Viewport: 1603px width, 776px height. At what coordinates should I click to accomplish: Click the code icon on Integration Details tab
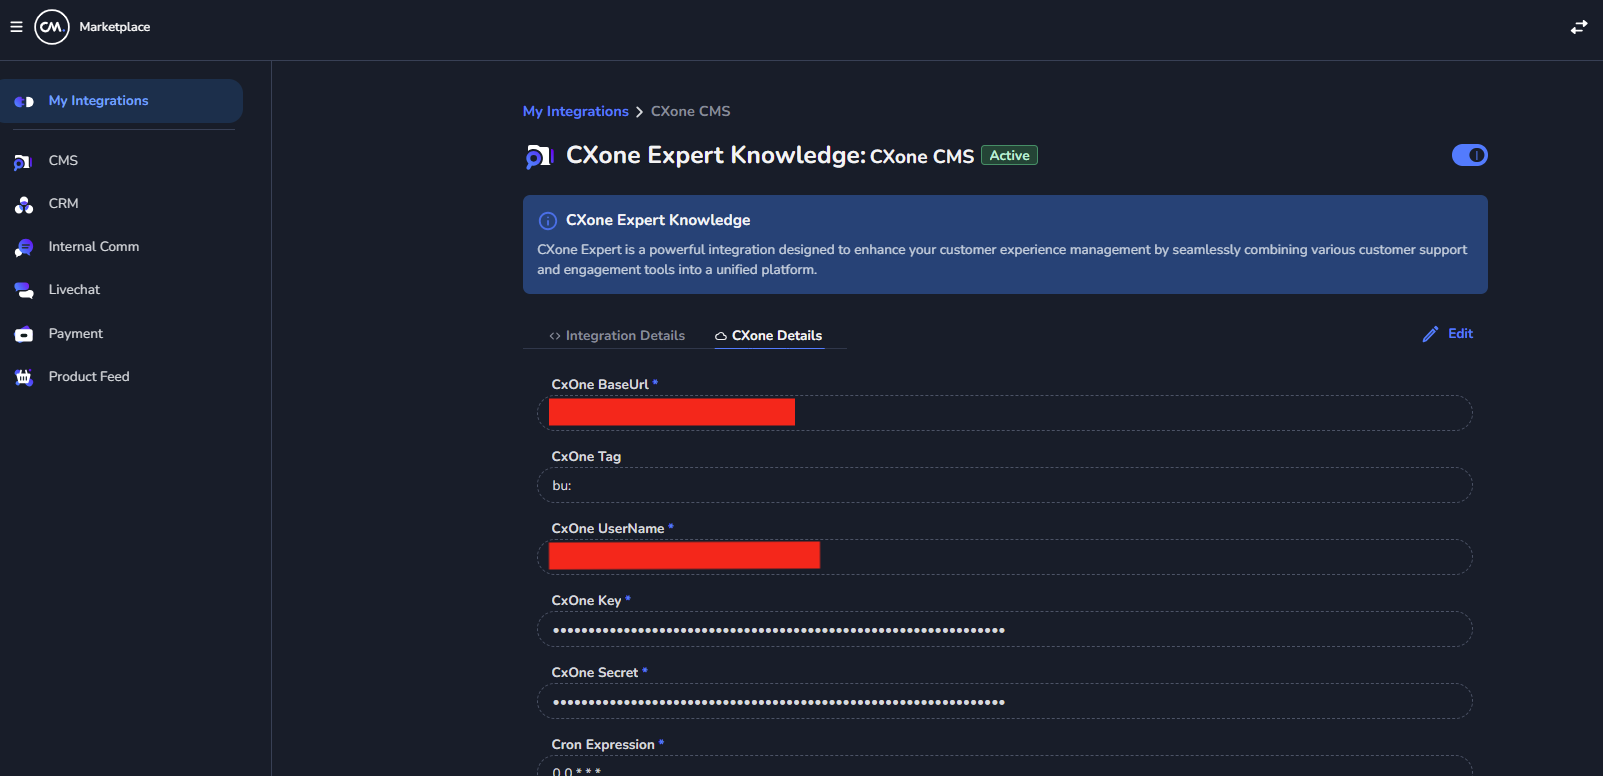click(x=555, y=336)
